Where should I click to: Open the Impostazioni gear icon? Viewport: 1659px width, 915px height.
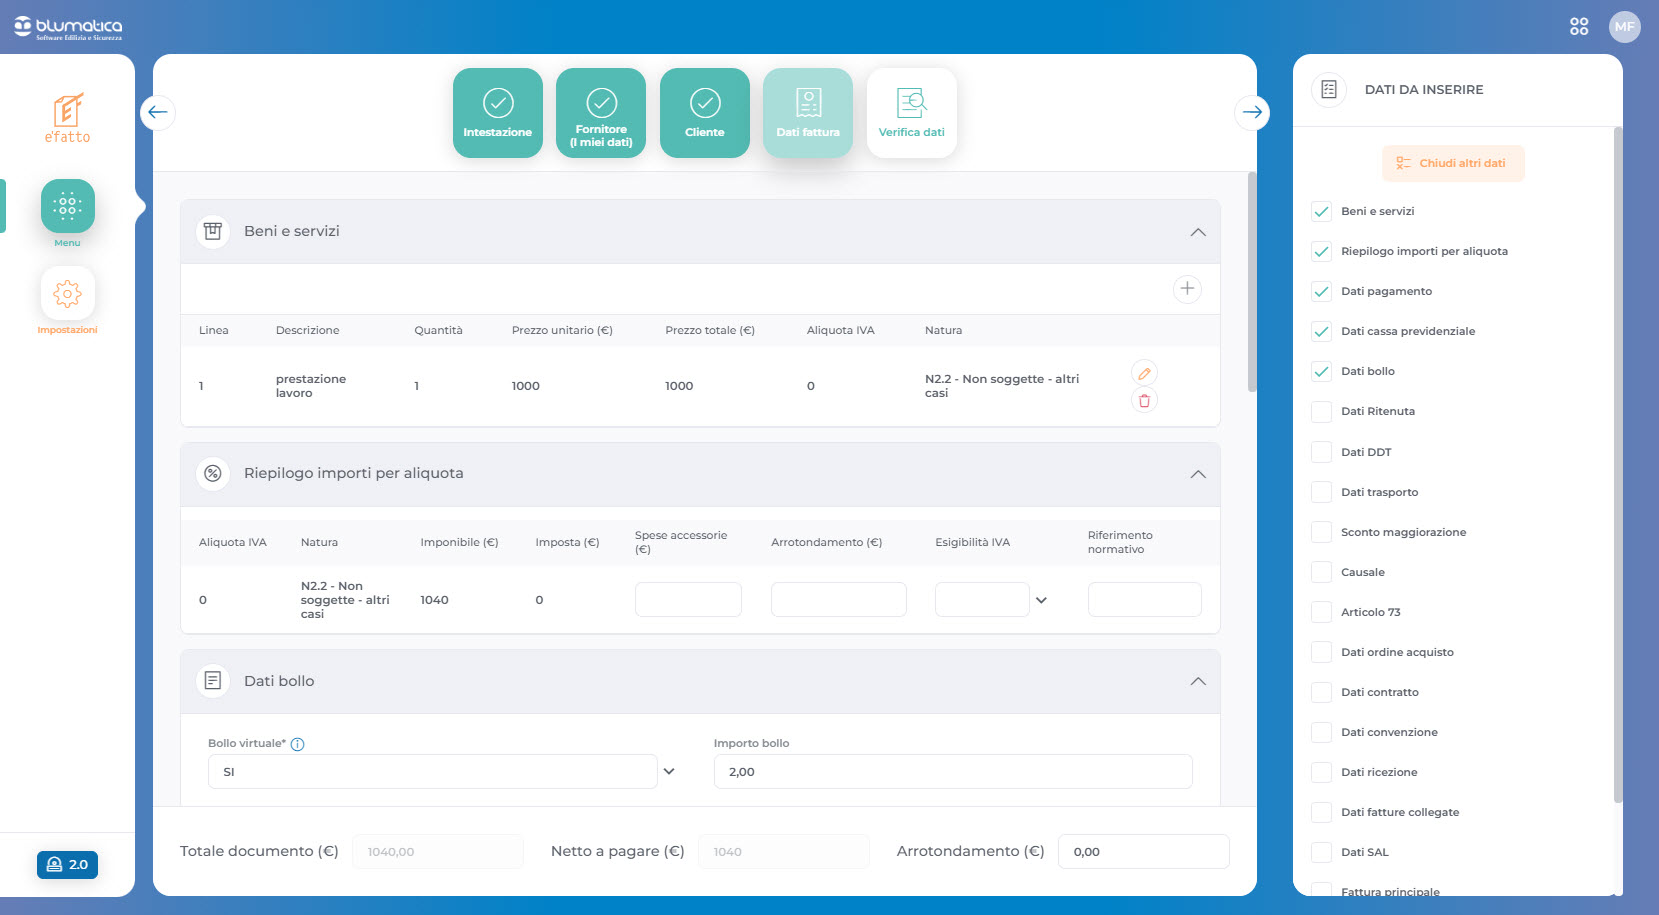pyautogui.click(x=67, y=294)
